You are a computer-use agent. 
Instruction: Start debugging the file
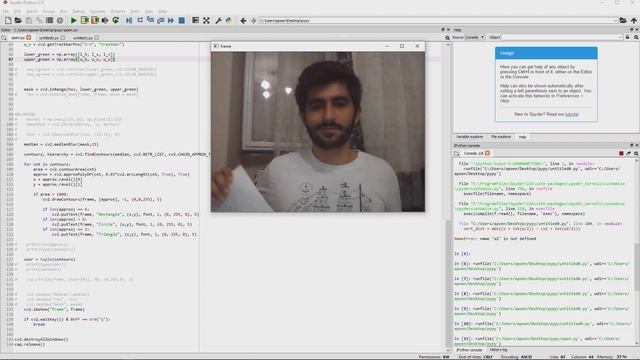pos(129,20)
